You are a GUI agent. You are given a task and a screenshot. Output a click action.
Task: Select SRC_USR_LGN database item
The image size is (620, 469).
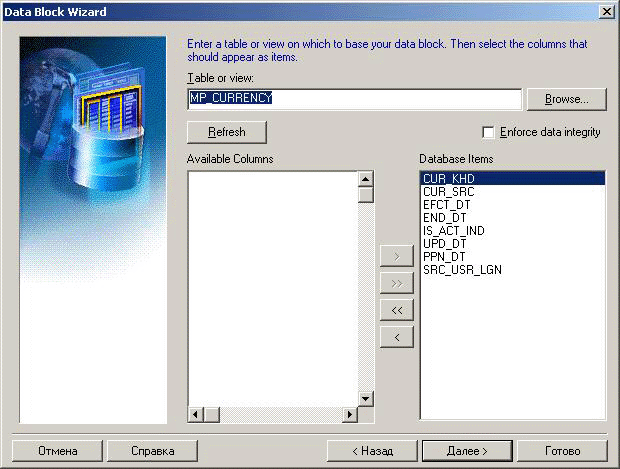coord(462,270)
